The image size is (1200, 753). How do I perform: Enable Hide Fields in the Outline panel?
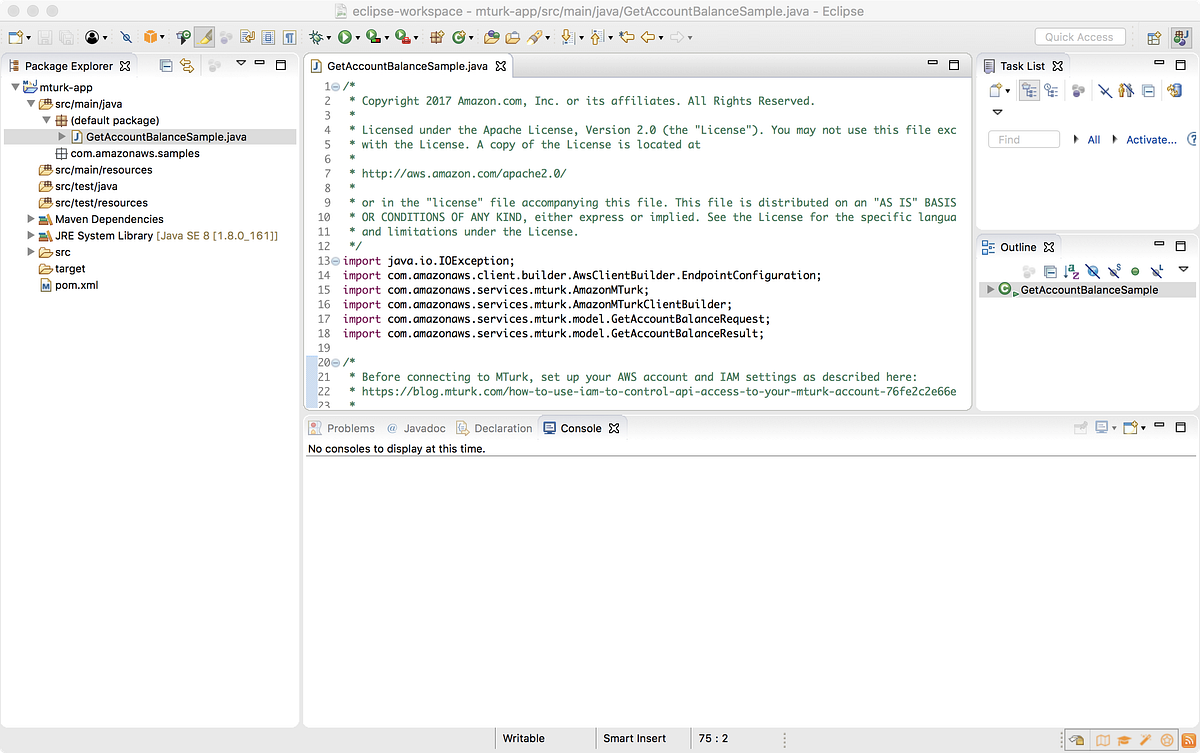pyautogui.click(x=1092, y=270)
